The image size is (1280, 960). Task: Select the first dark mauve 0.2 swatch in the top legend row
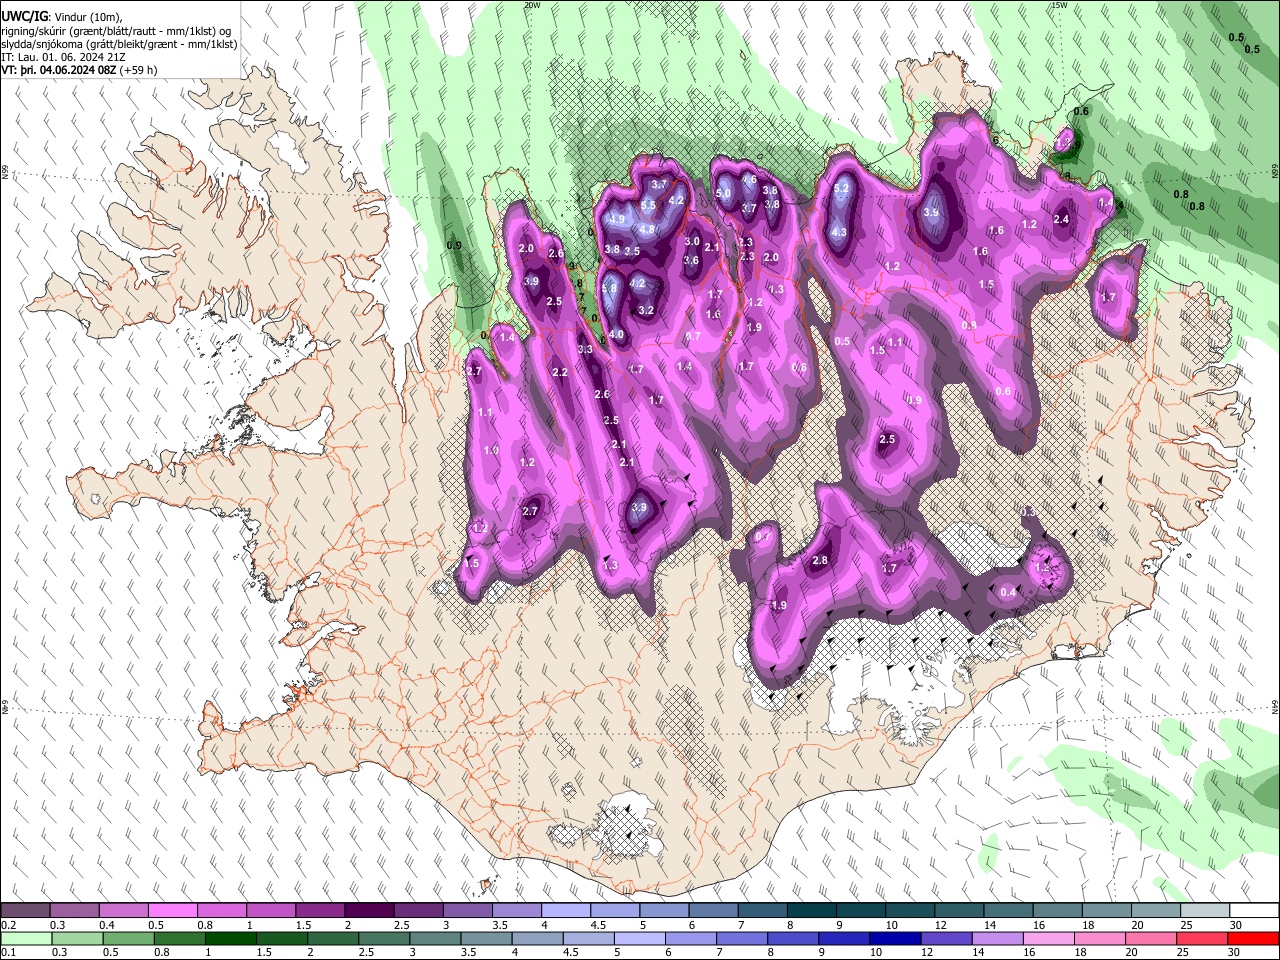pos(26,911)
